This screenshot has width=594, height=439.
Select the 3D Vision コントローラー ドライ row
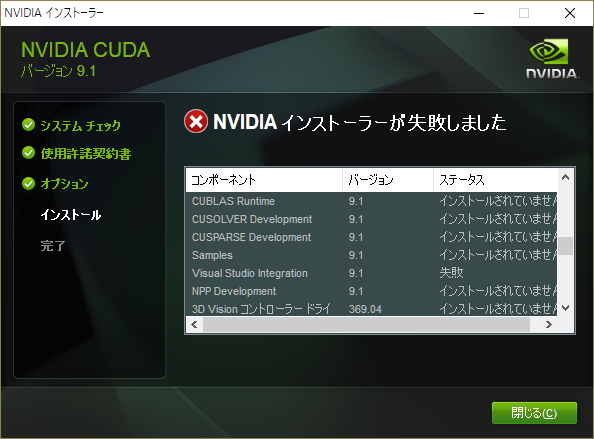click(372, 309)
